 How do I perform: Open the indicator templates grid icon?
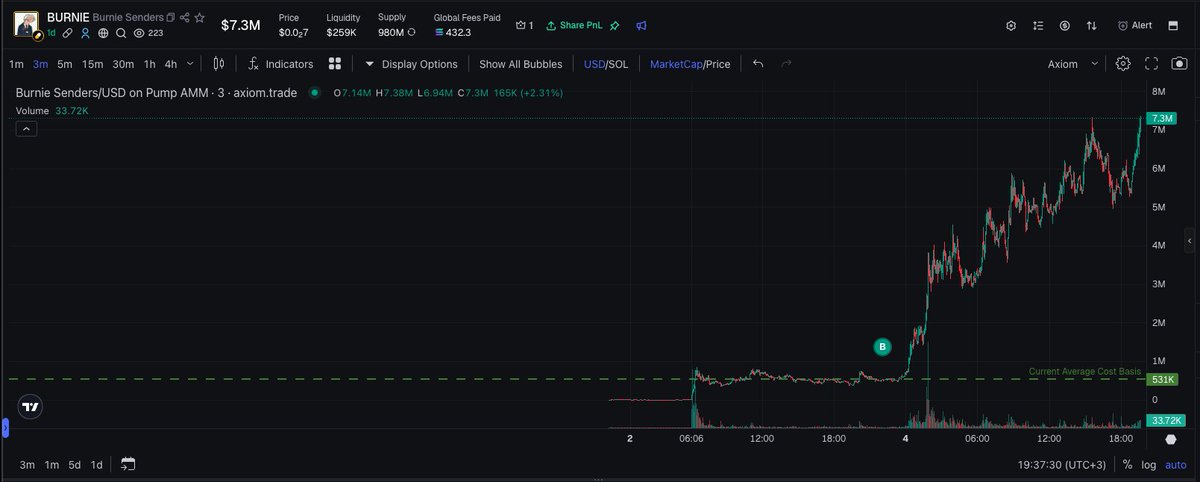coord(335,64)
